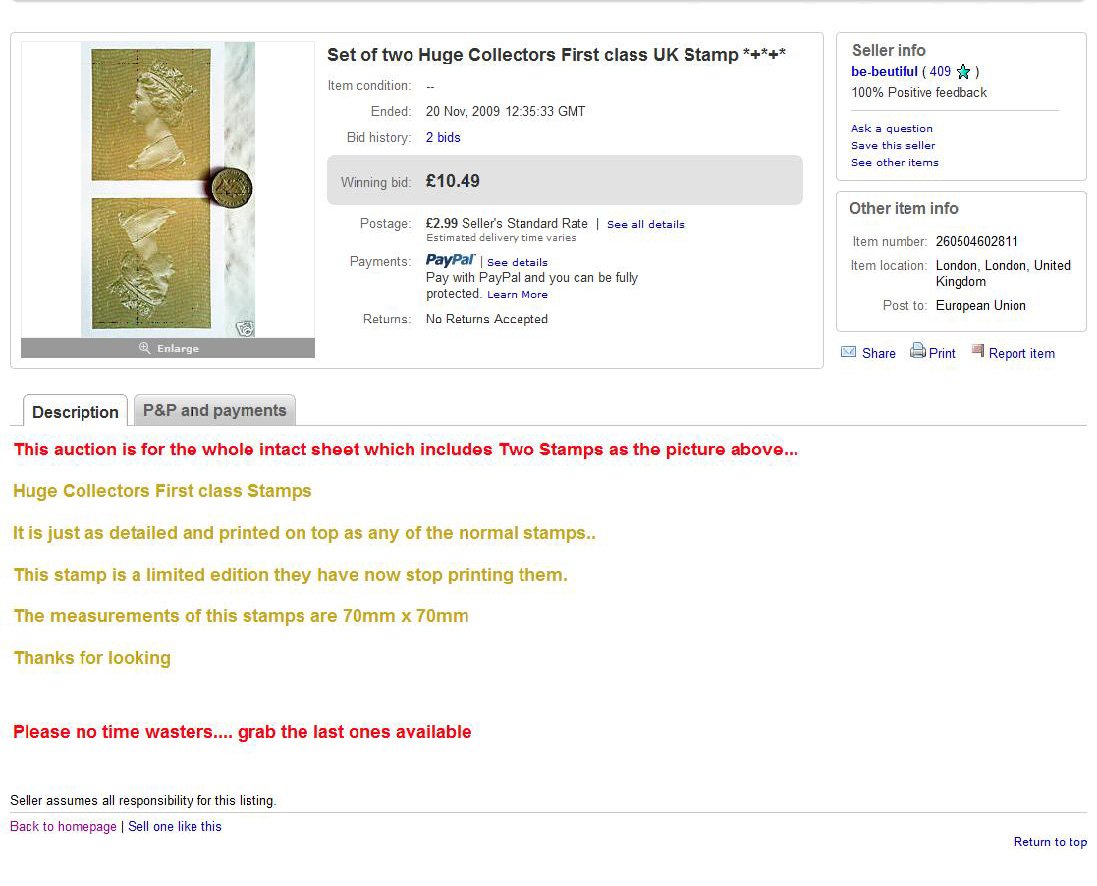Viewport: 1097px width, 886px height.
Task: Click the Print printer icon
Action: pyautogui.click(x=917, y=352)
